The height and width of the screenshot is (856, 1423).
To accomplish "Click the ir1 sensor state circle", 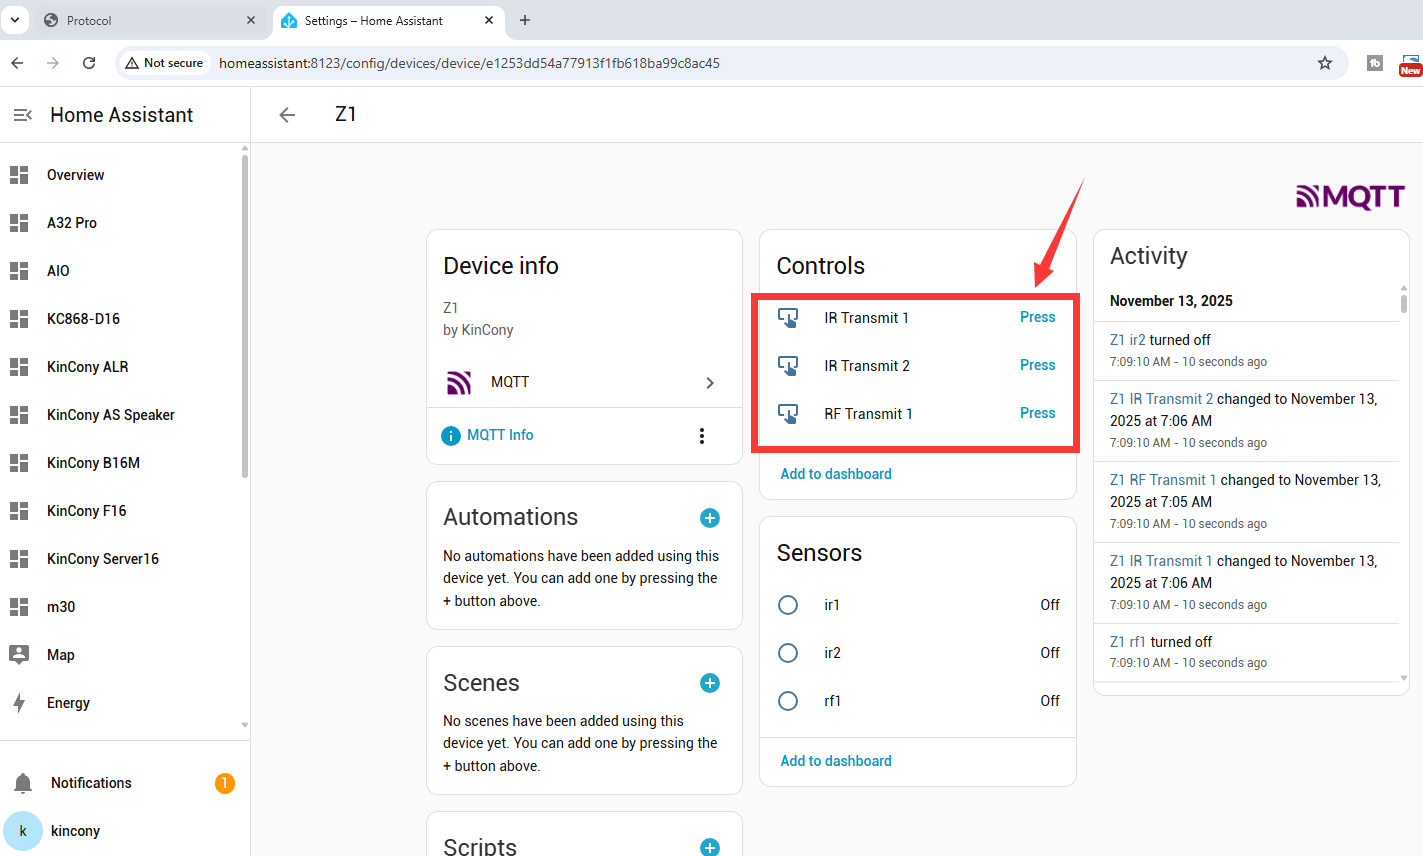I will pos(788,605).
